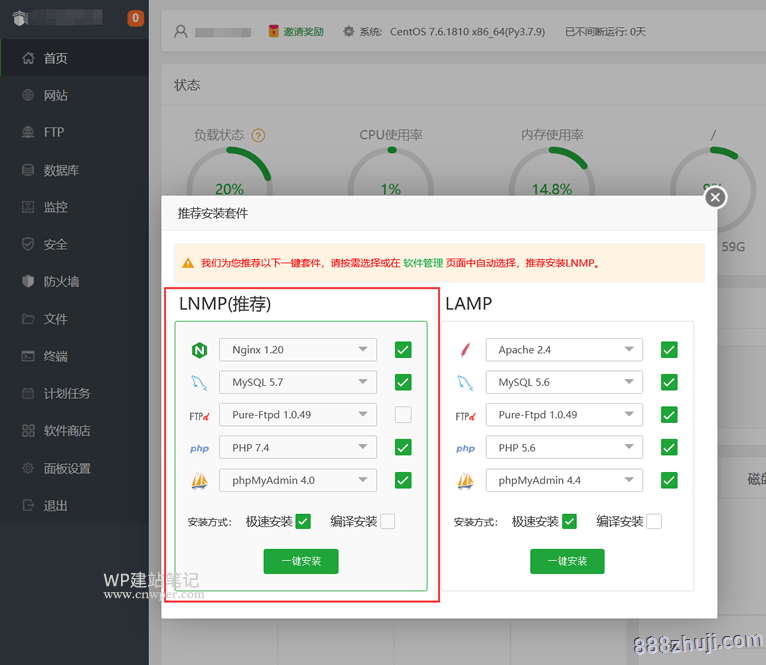
Task: Expand the PHP 5.6 version dropdown
Action: (x=564, y=448)
